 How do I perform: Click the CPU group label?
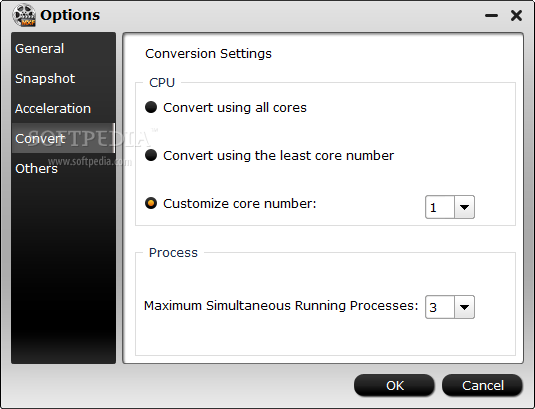162,83
